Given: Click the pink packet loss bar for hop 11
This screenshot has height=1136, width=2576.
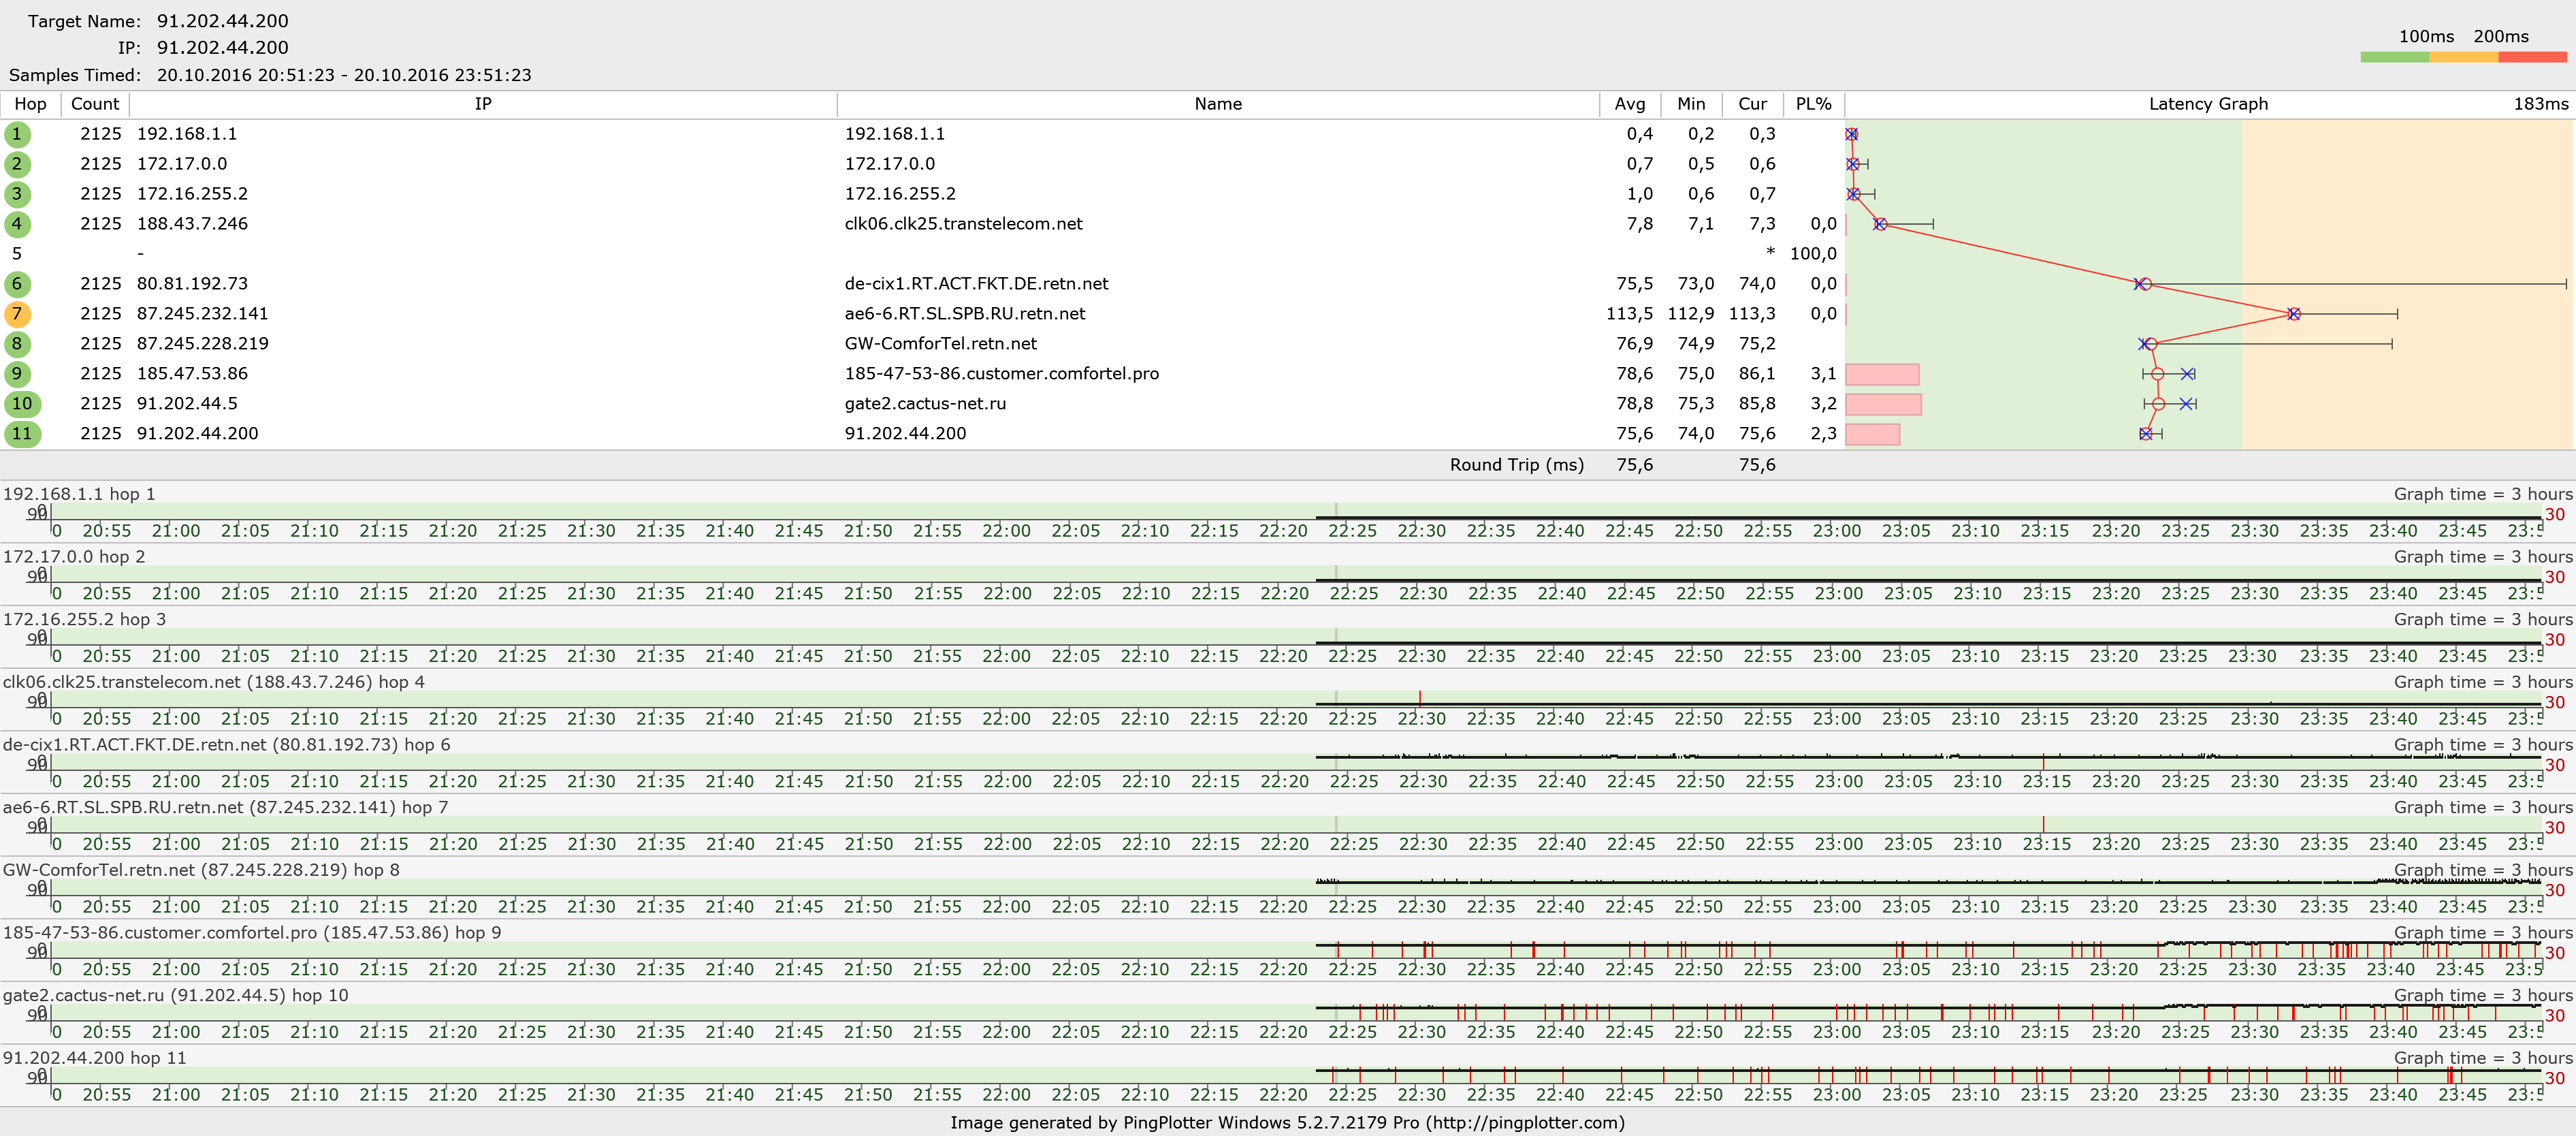Looking at the screenshot, I should tap(1872, 434).
